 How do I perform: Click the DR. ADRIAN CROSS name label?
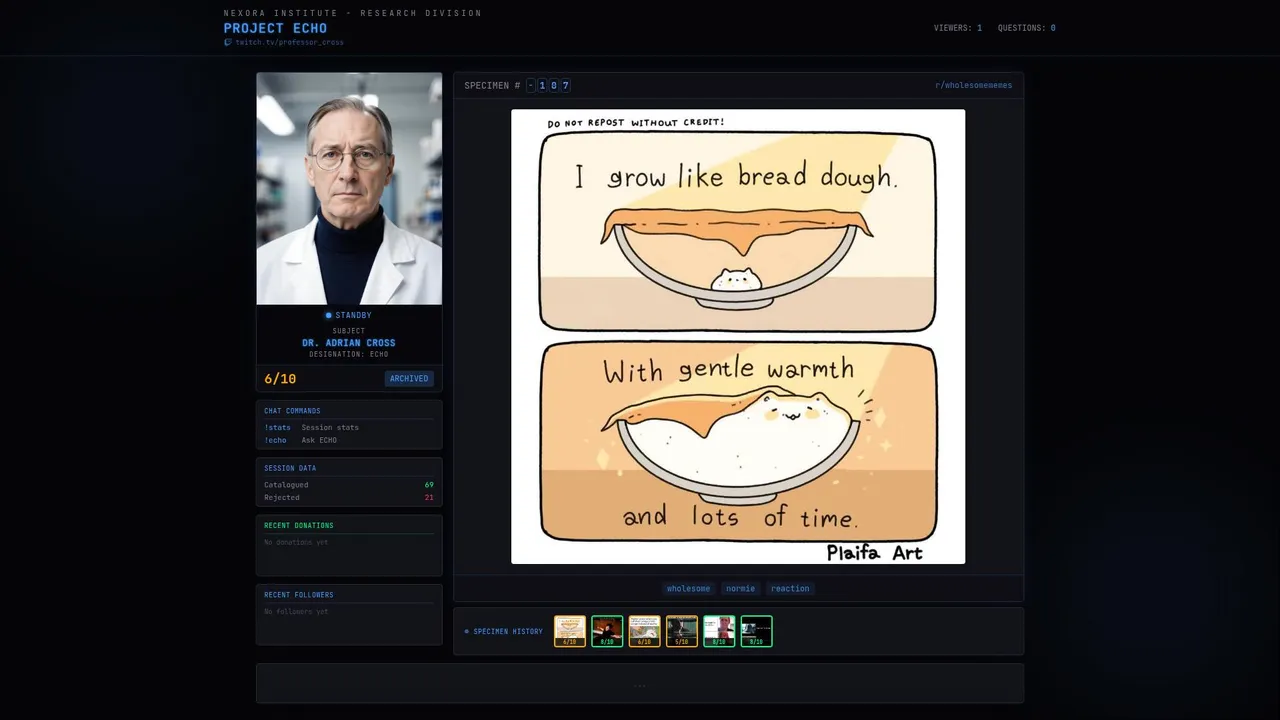point(349,343)
